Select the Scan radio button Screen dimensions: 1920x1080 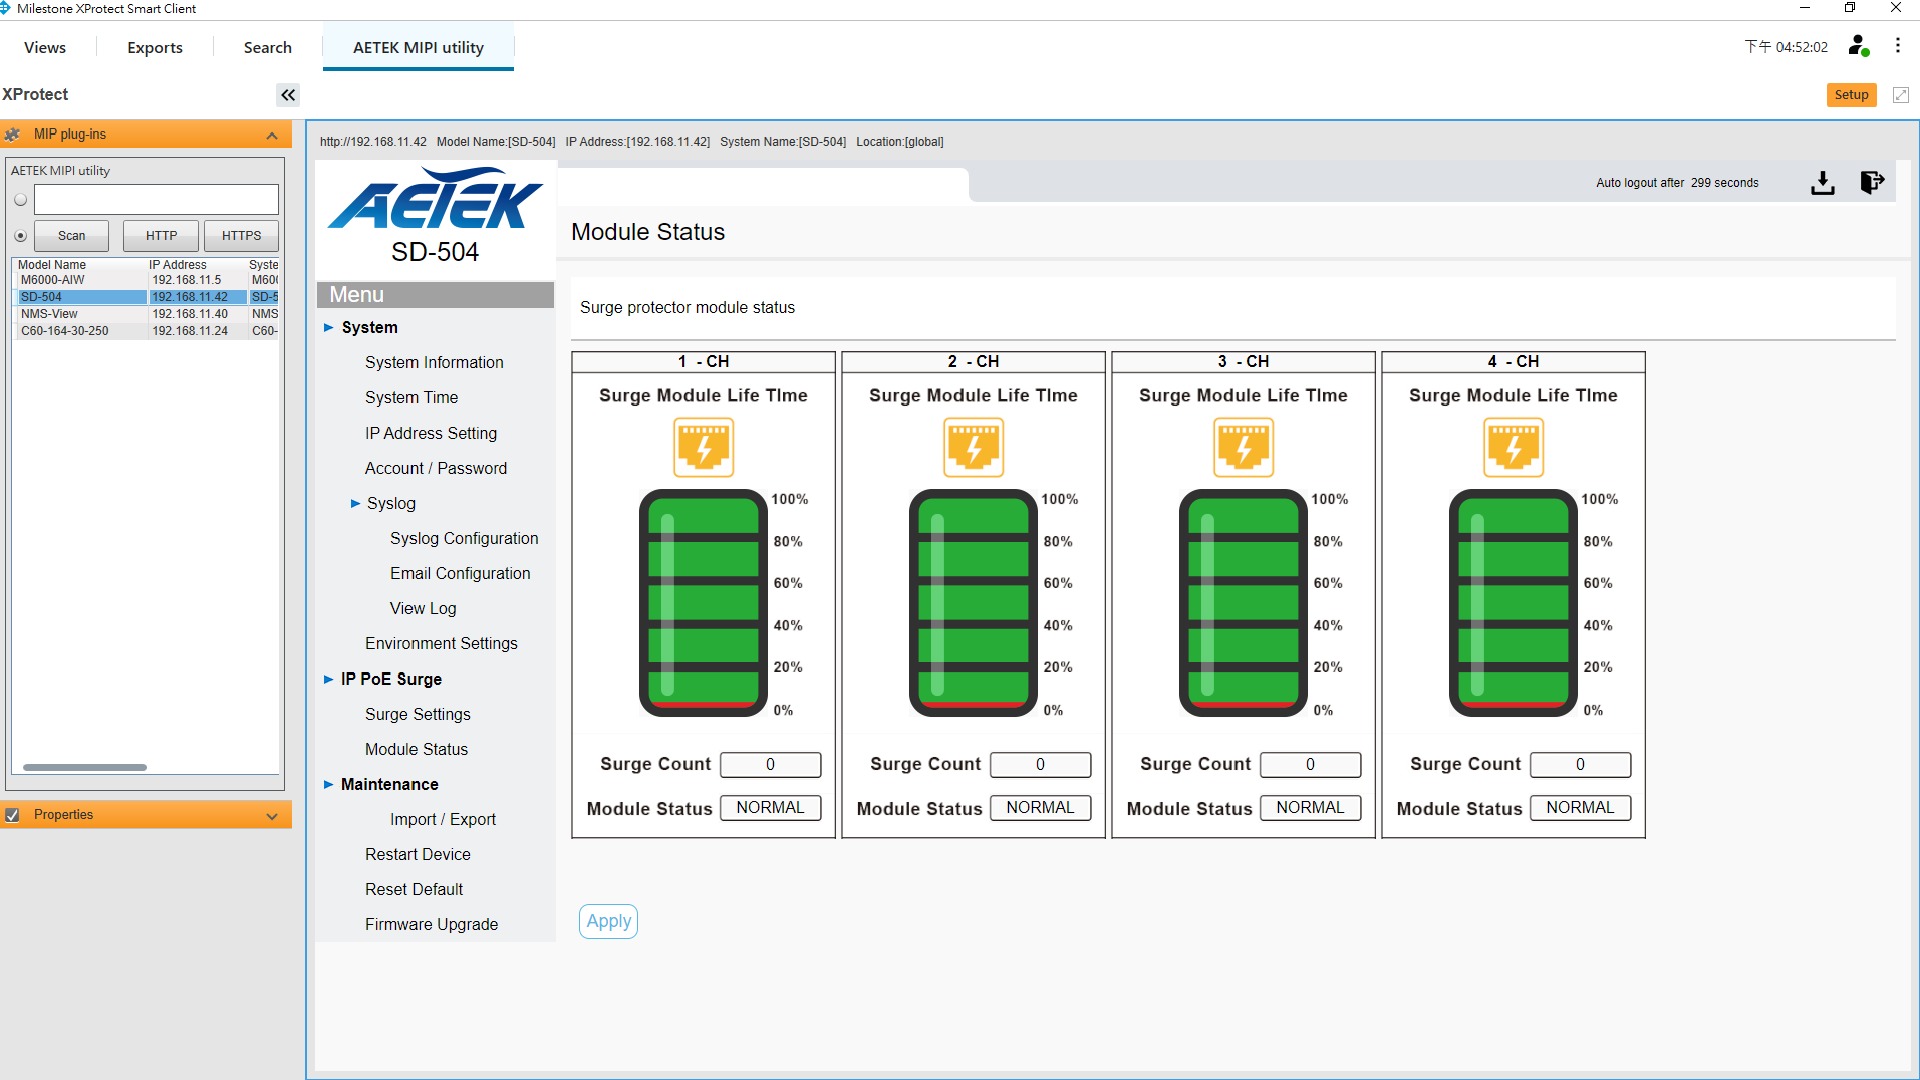20,236
